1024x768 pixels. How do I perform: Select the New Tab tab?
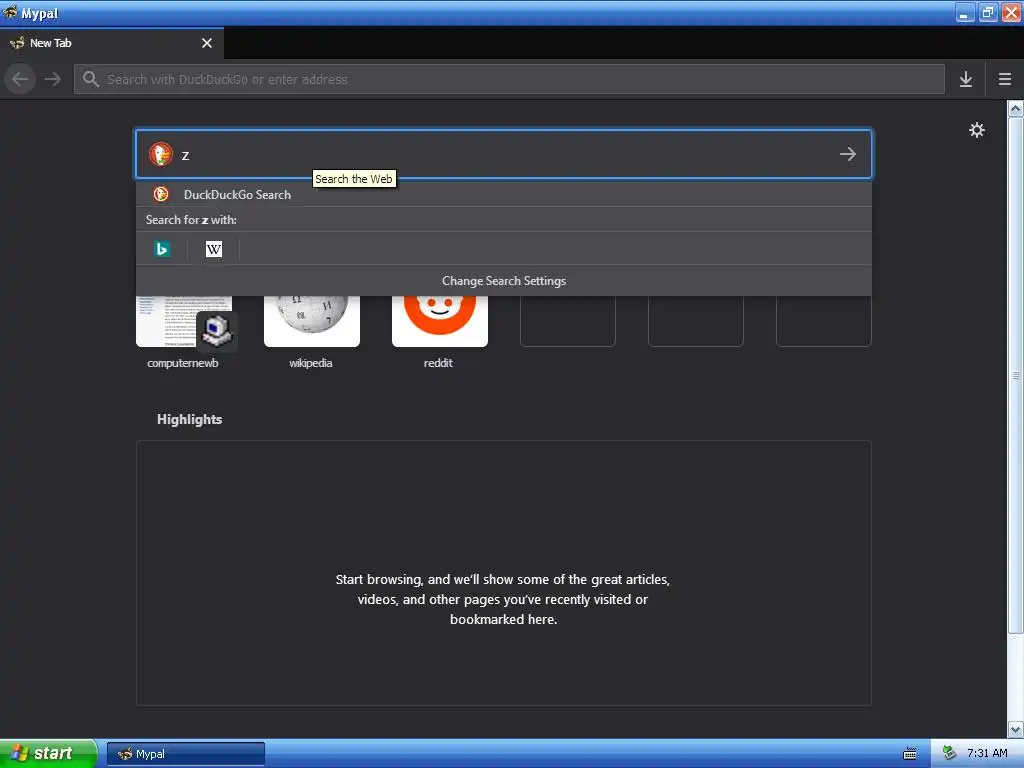pyautogui.click(x=112, y=43)
